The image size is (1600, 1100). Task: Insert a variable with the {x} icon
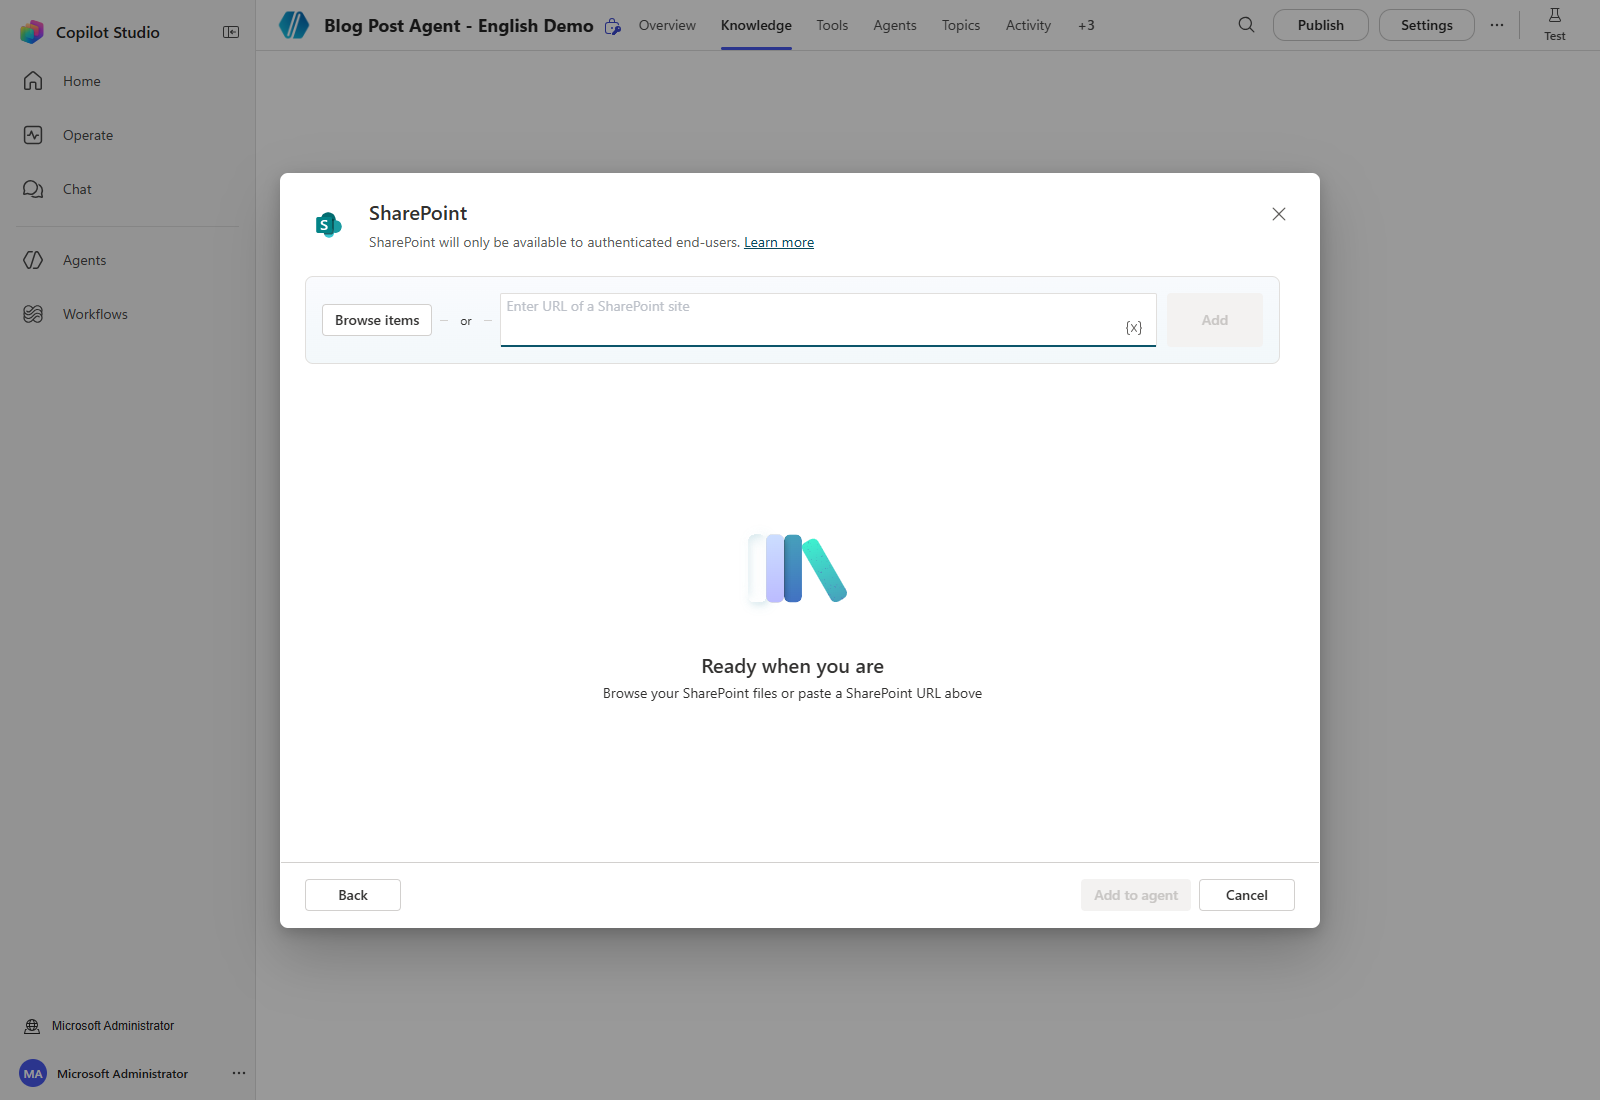click(x=1134, y=327)
